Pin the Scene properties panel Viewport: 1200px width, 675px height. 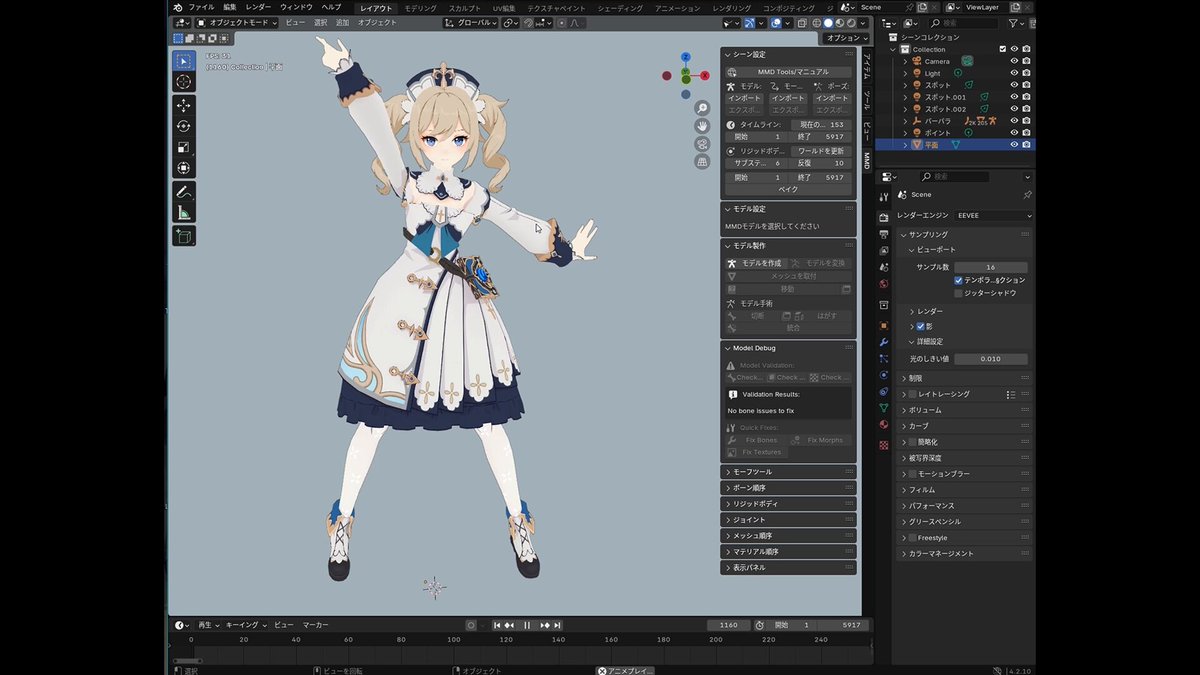(1027, 195)
